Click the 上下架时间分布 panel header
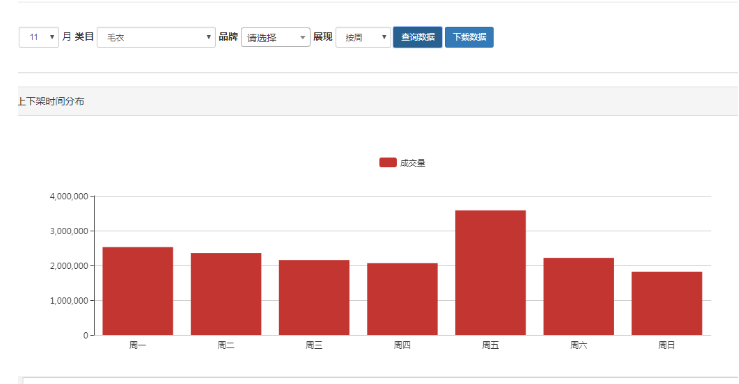Image resolution: width=739 pixels, height=384 pixels. [x=378, y=101]
